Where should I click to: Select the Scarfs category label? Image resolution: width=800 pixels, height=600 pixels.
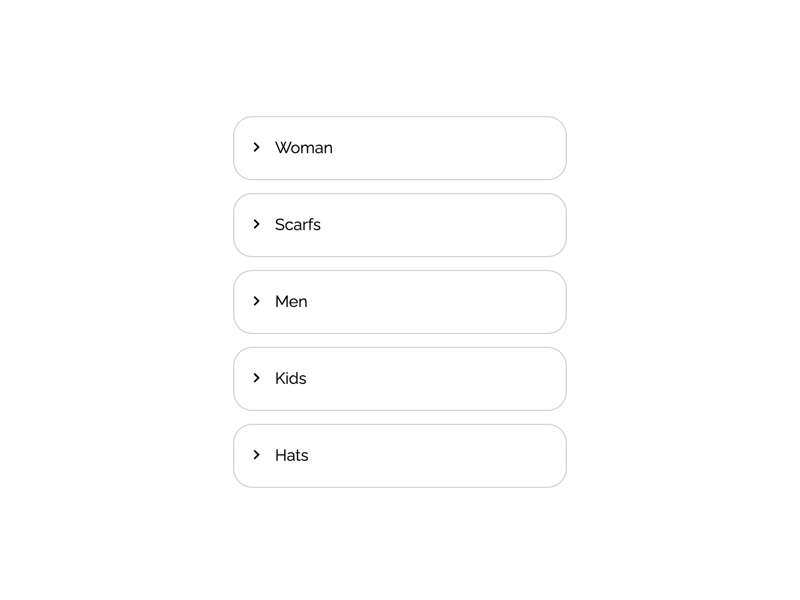(298, 225)
